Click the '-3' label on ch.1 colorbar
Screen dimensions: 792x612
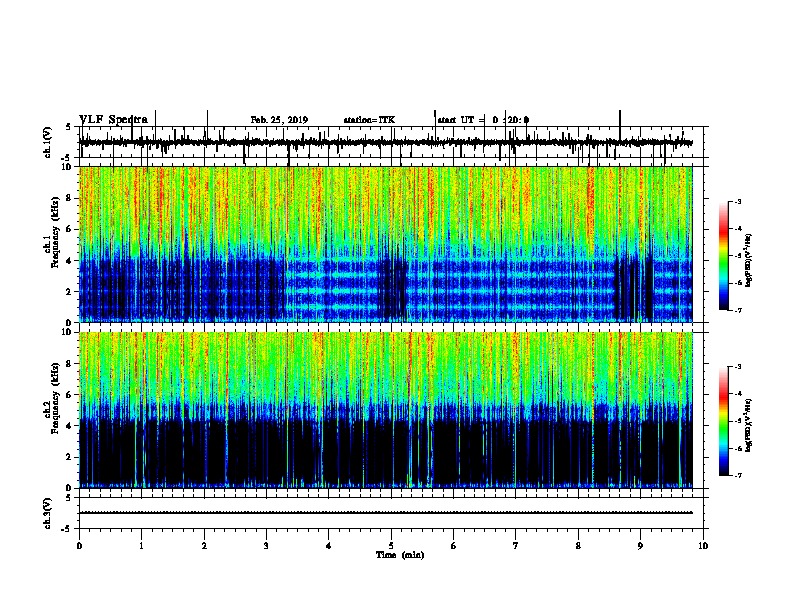[737, 202]
